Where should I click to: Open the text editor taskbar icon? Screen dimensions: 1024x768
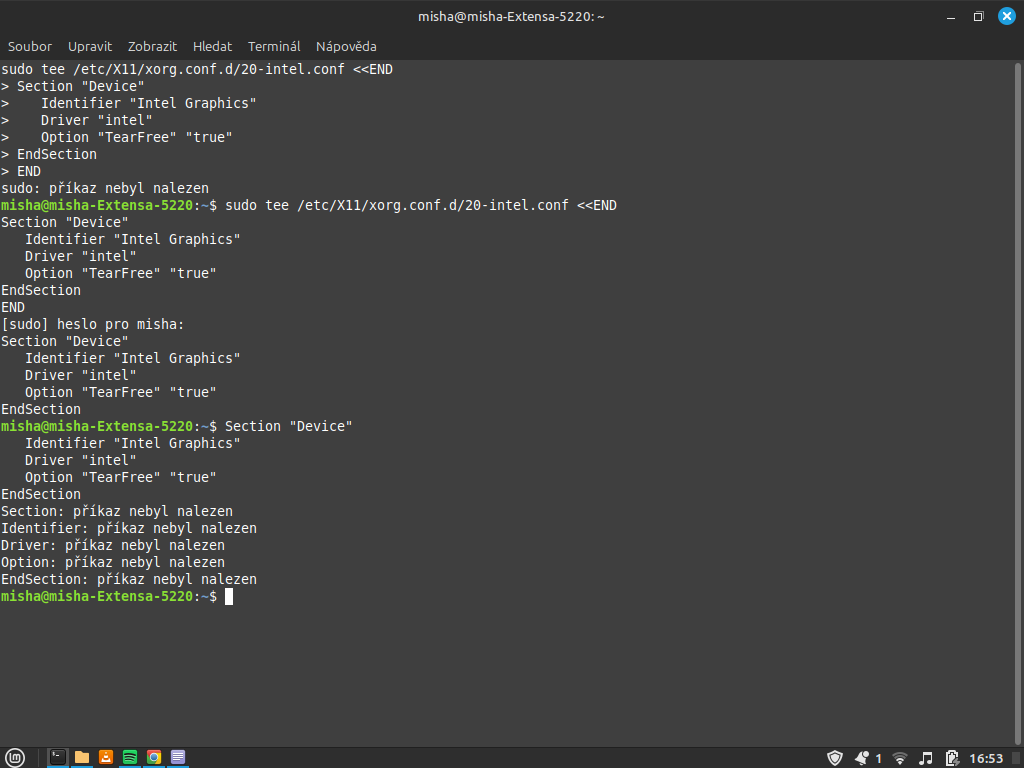pyautogui.click(x=178, y=757)
